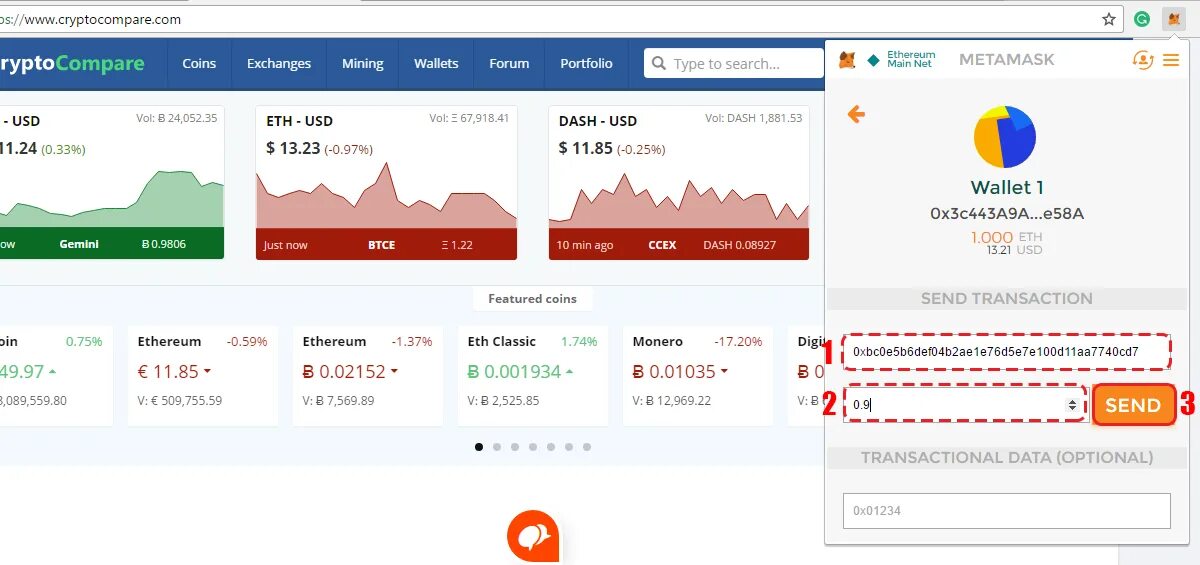This screenshot has height=565, width=1200.
Task: Select the second featured coins carousel dot
Action: tap(497, 447)
